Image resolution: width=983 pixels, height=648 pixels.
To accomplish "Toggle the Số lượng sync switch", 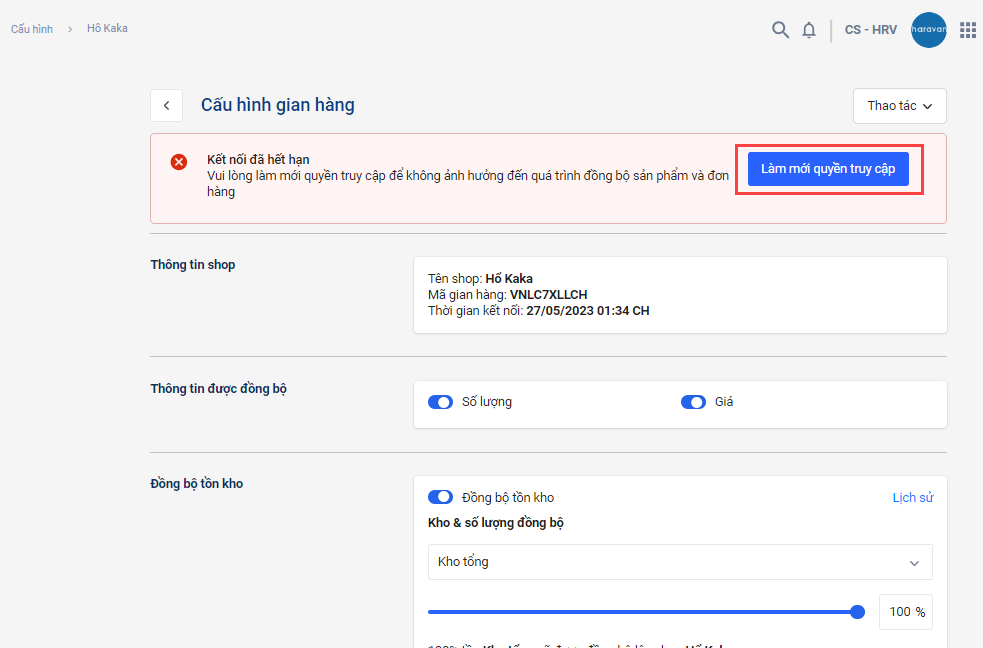I will pos(440,402).
